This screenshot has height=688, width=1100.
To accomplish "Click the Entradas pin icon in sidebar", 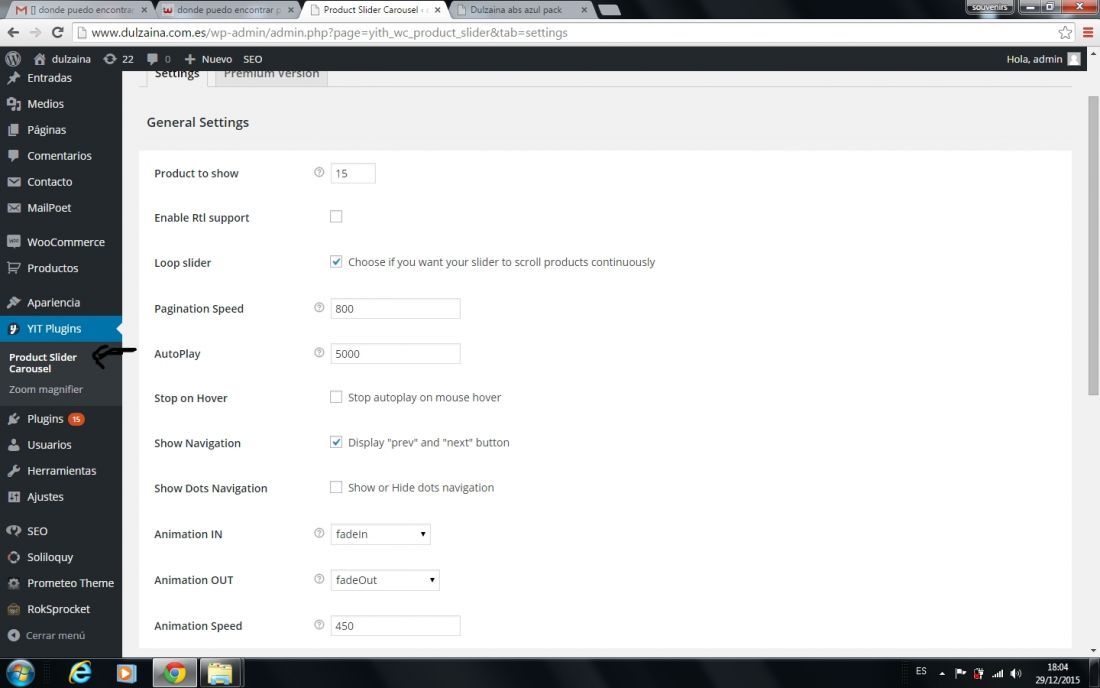I will tap(13, 78).
